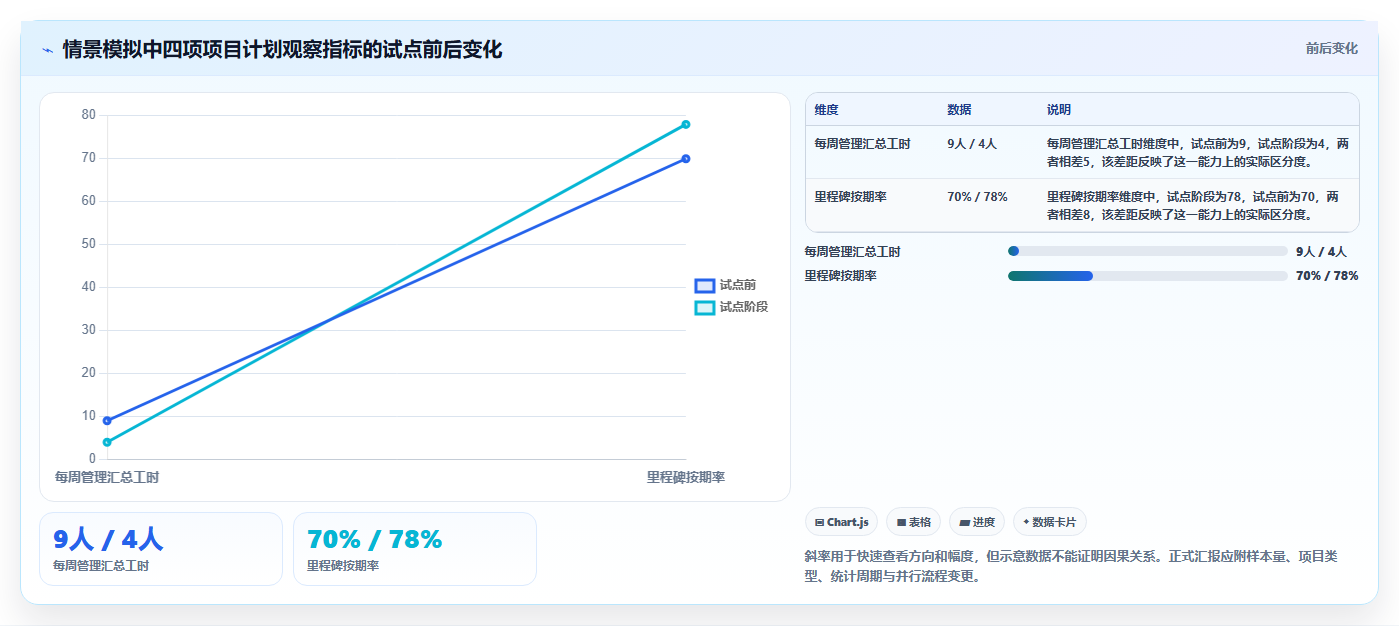This screenshot has width=1399, height=626.
Task: Click the 70% / 78% value beside progress bar
Action: pos(1327,276)
